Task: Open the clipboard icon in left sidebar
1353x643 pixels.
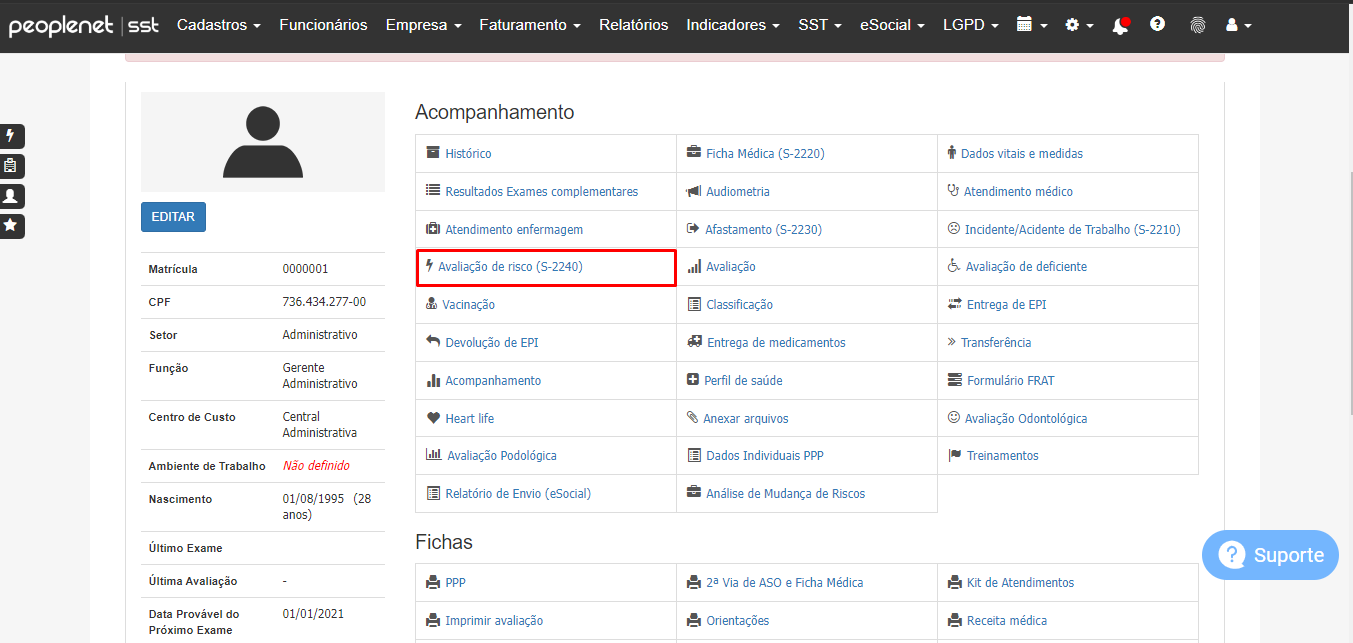Action: (12, 166)
